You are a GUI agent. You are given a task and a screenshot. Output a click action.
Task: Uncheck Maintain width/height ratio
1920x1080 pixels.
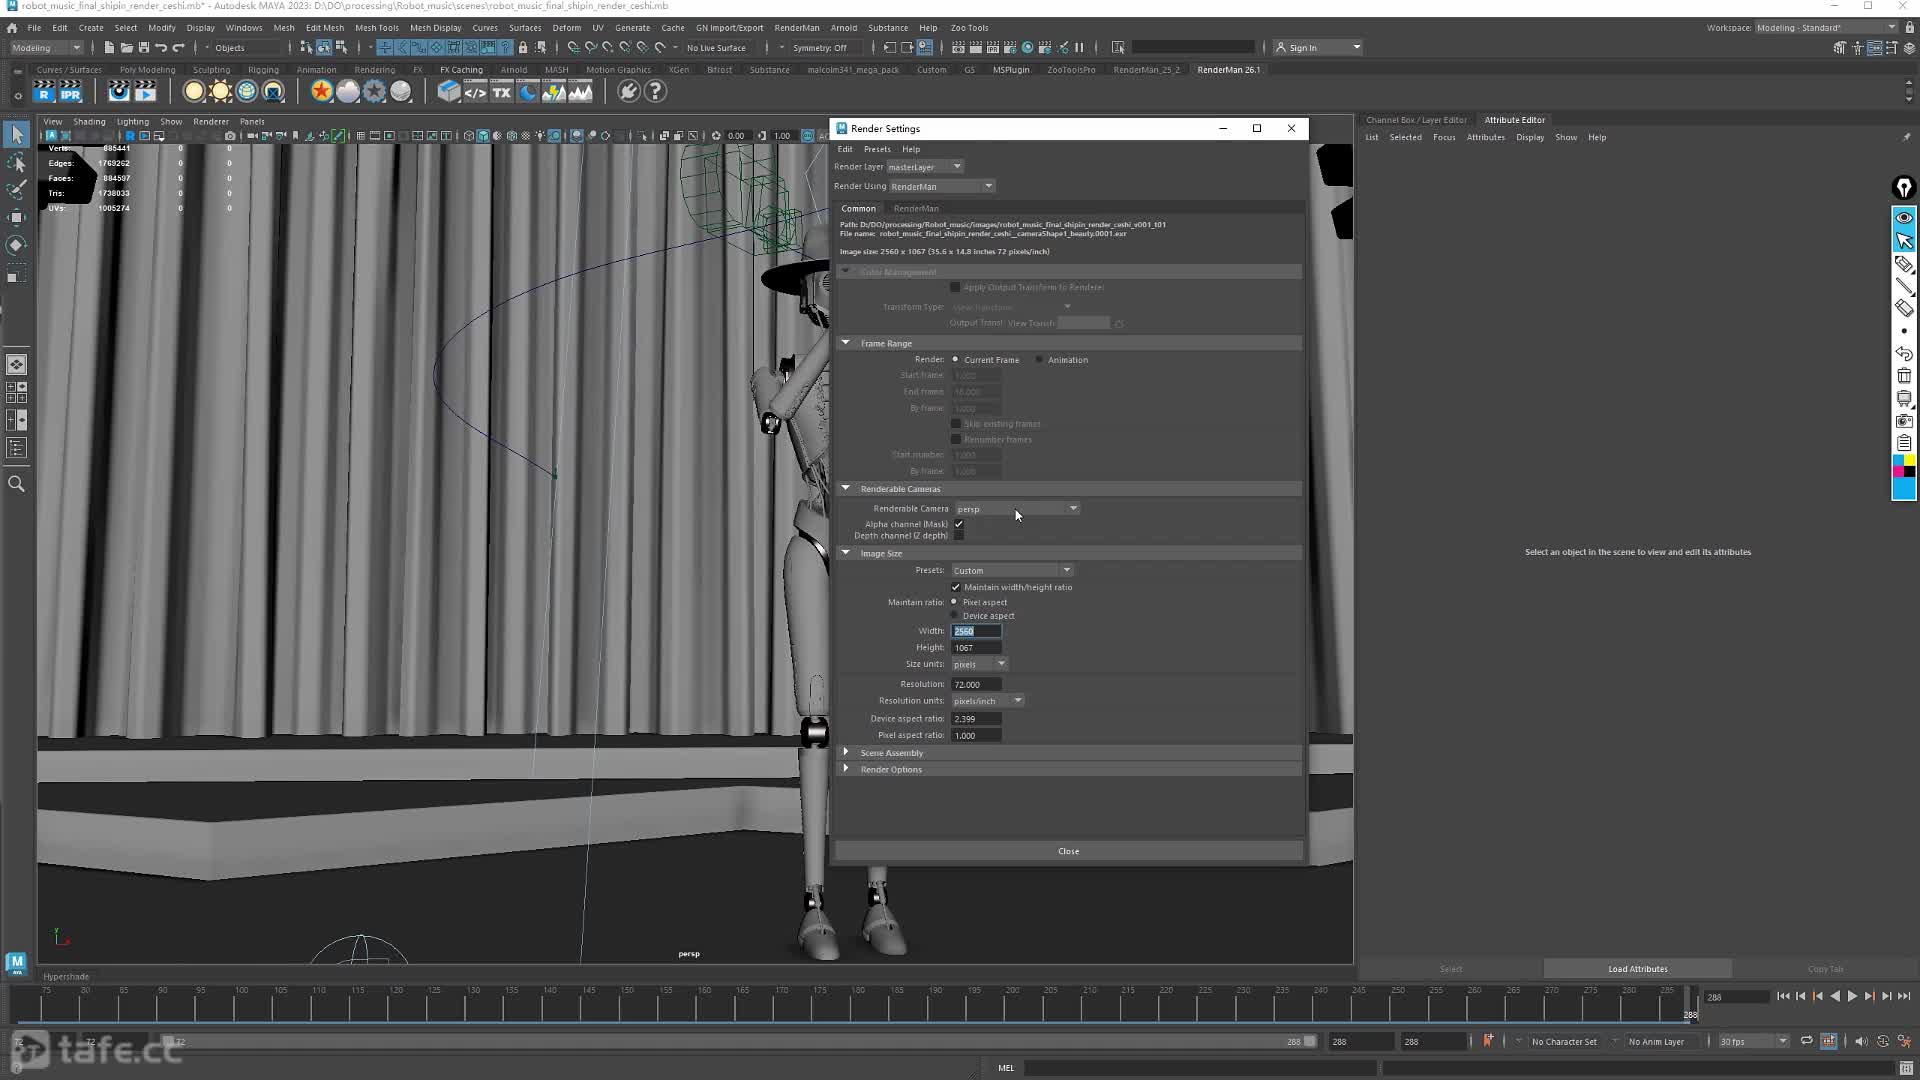(956, 587)
